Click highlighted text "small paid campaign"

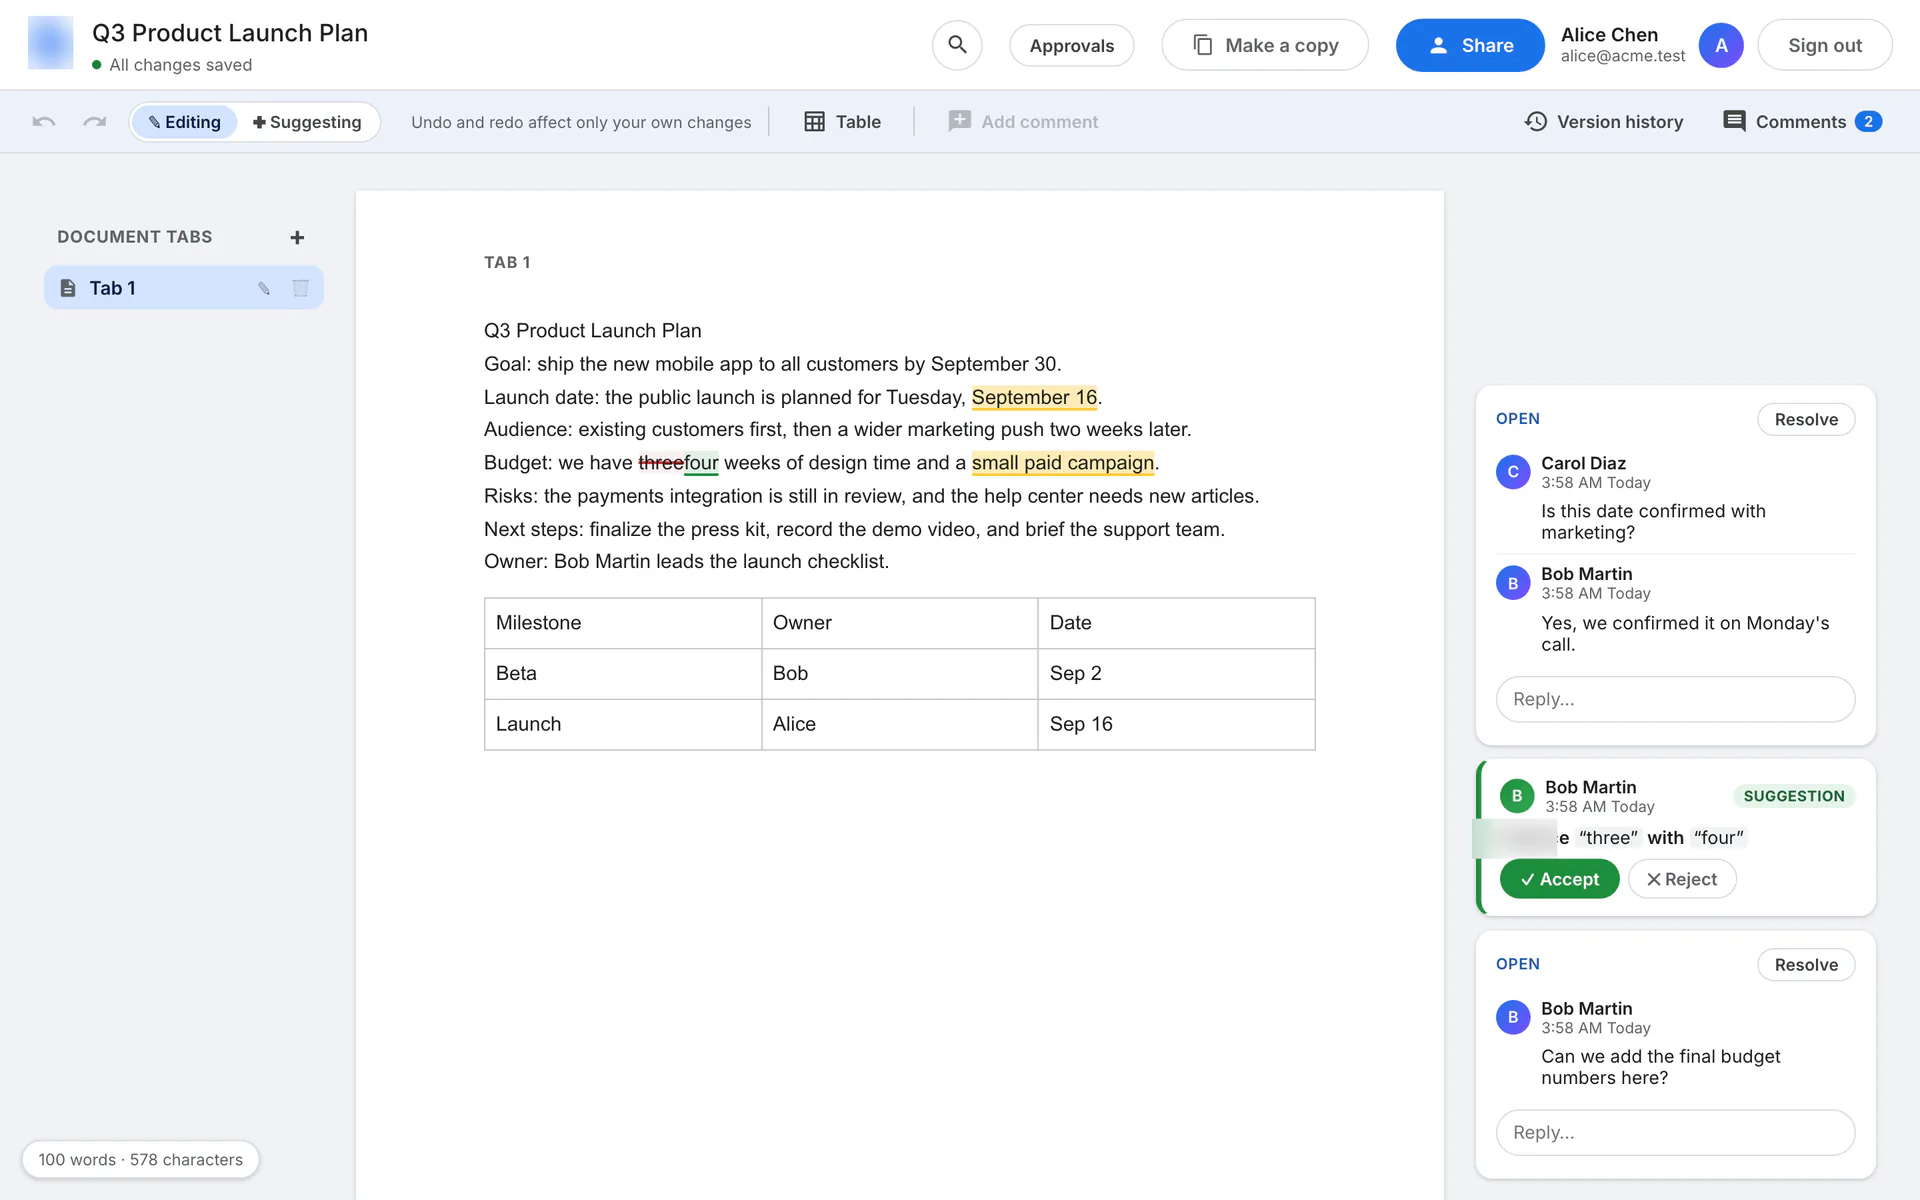pos(1063,463)
